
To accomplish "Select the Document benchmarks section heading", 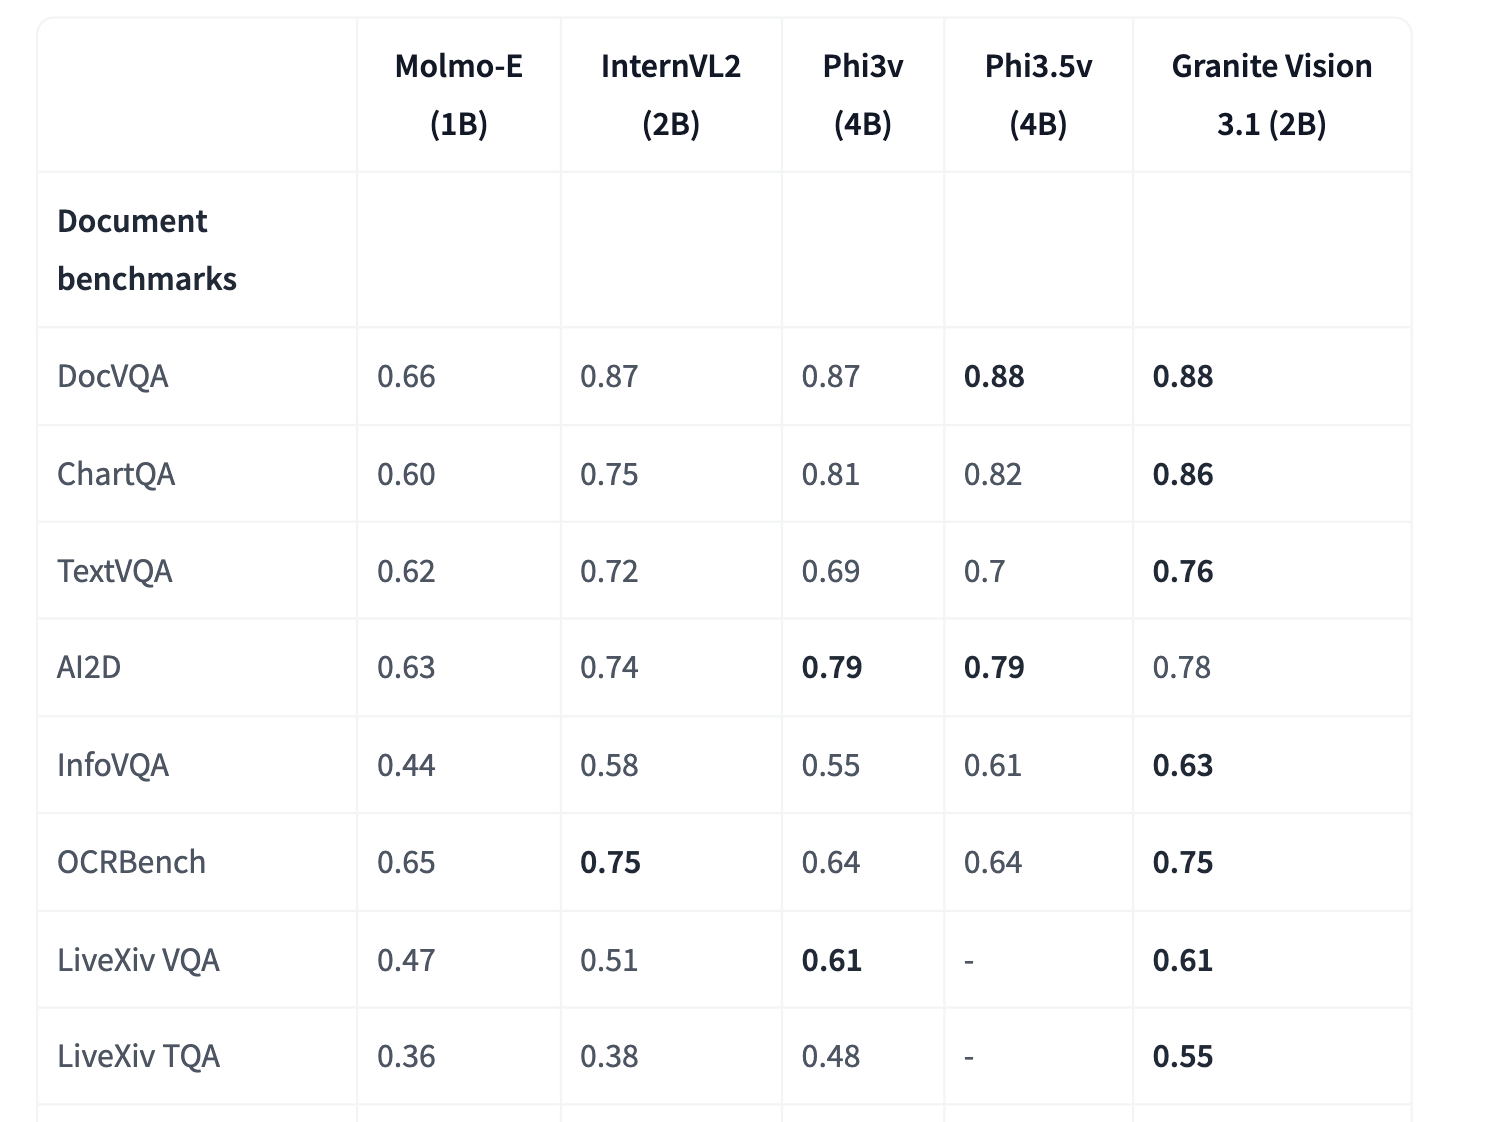I will point(147,249).
